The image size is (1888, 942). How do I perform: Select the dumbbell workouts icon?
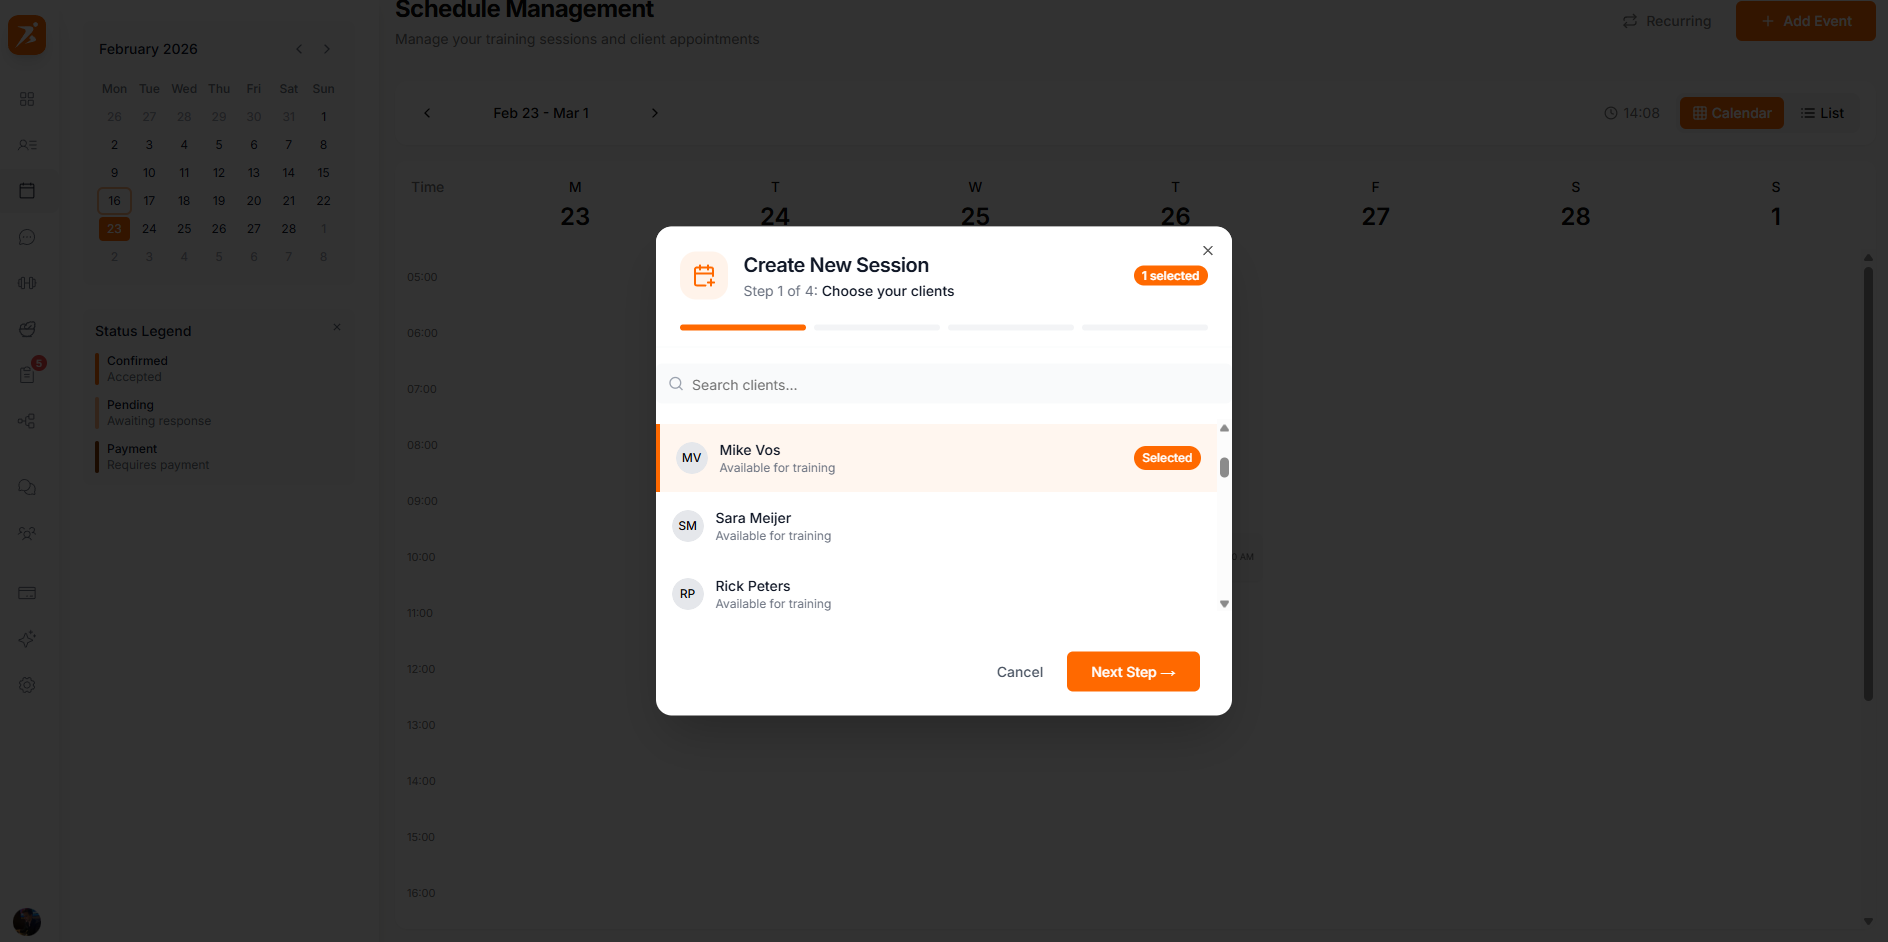coord(27,283)
